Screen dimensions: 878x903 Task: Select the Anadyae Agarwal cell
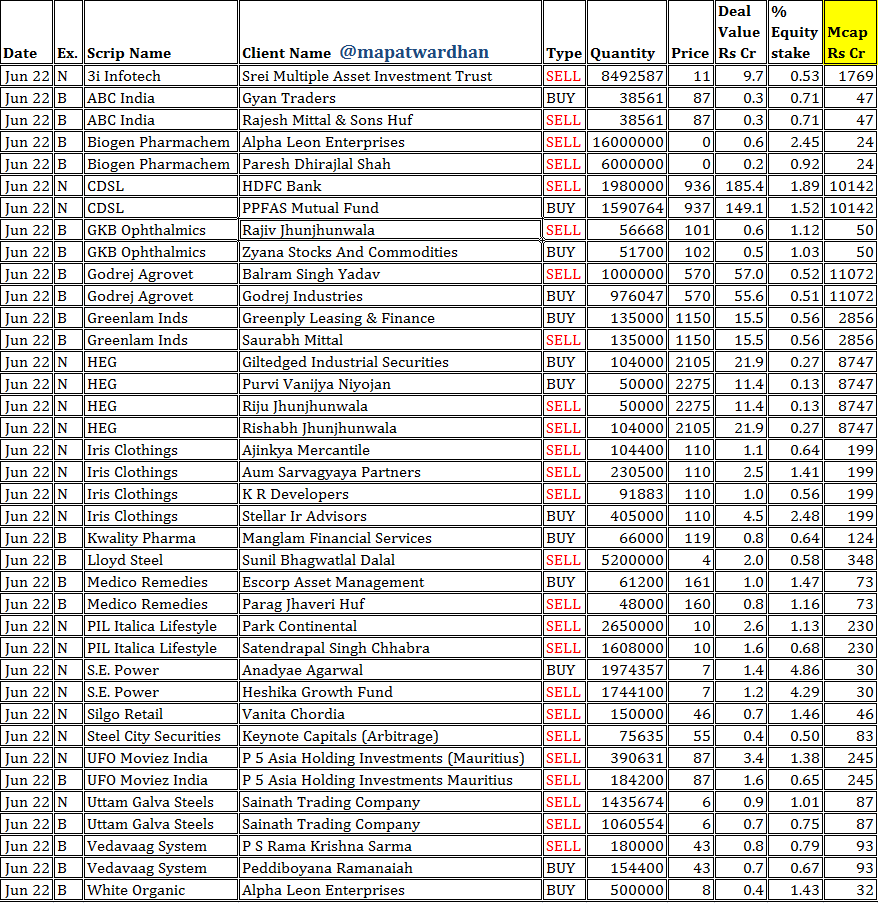[390, 670]
